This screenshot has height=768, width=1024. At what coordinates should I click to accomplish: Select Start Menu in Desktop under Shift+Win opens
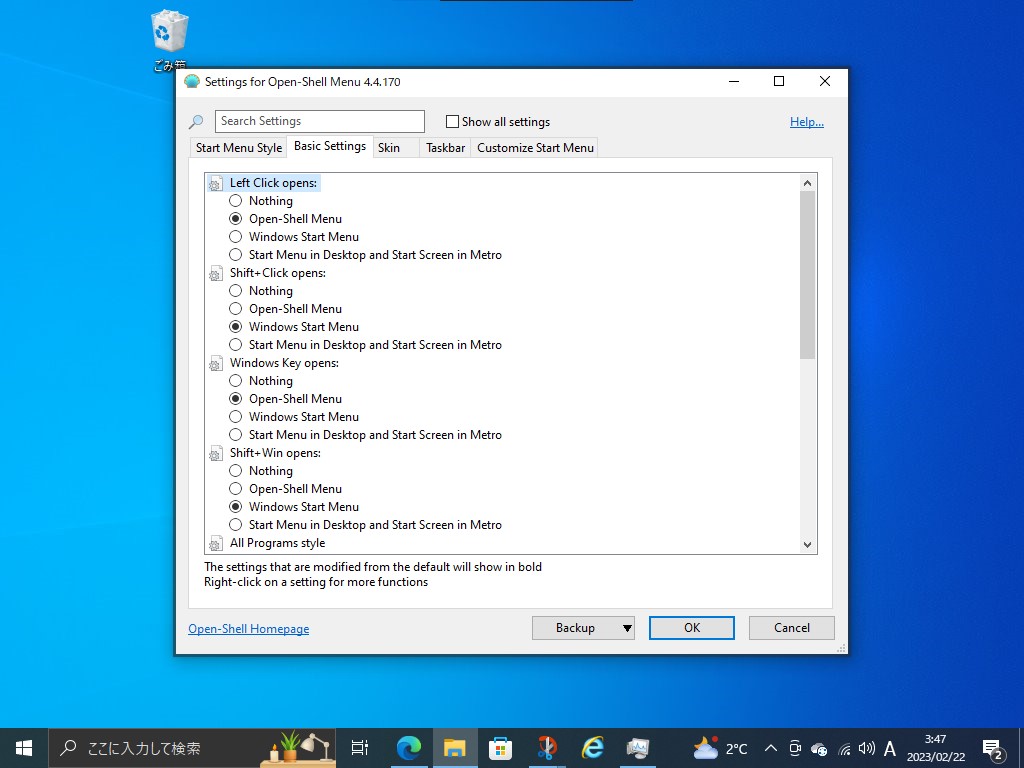236,525
